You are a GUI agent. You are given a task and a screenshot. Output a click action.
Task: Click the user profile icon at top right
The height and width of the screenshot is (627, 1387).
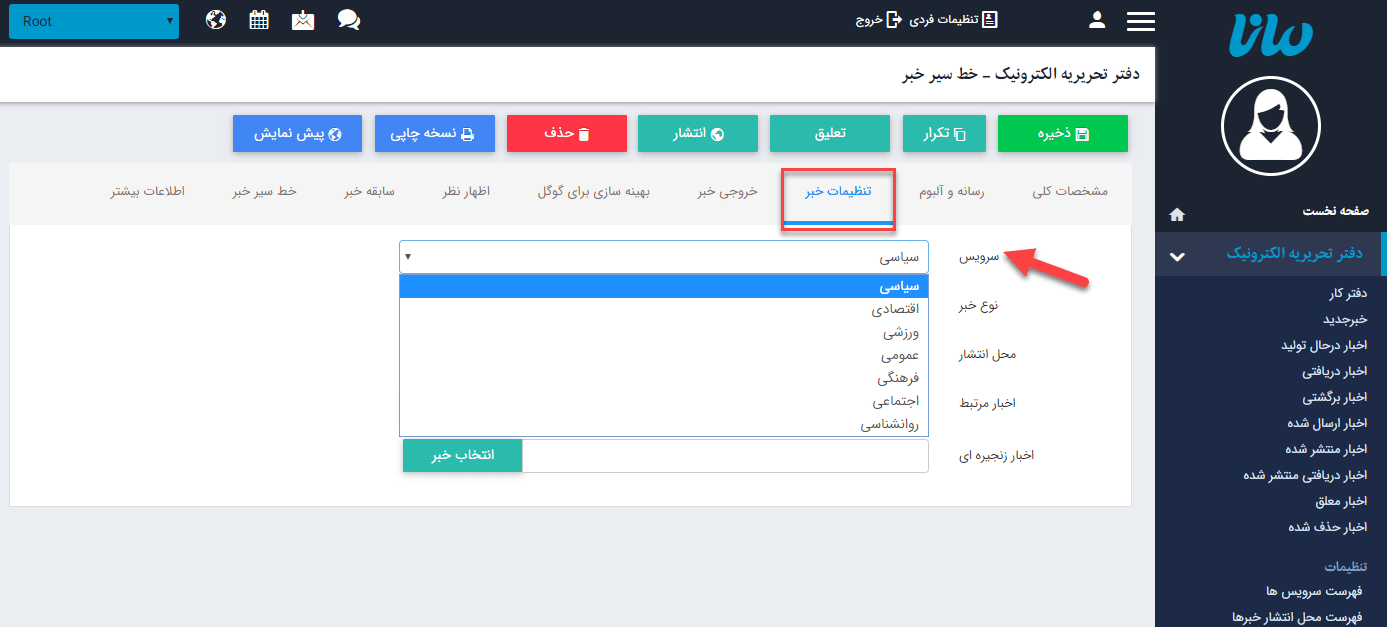click(x=1096, y=19)
